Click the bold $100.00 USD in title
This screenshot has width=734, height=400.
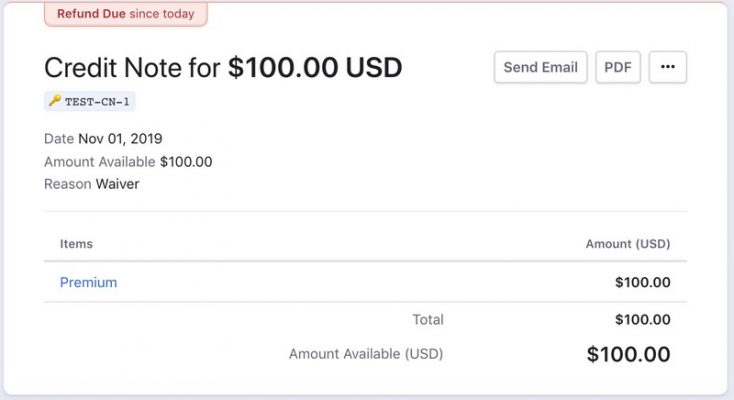pos(314,68)
